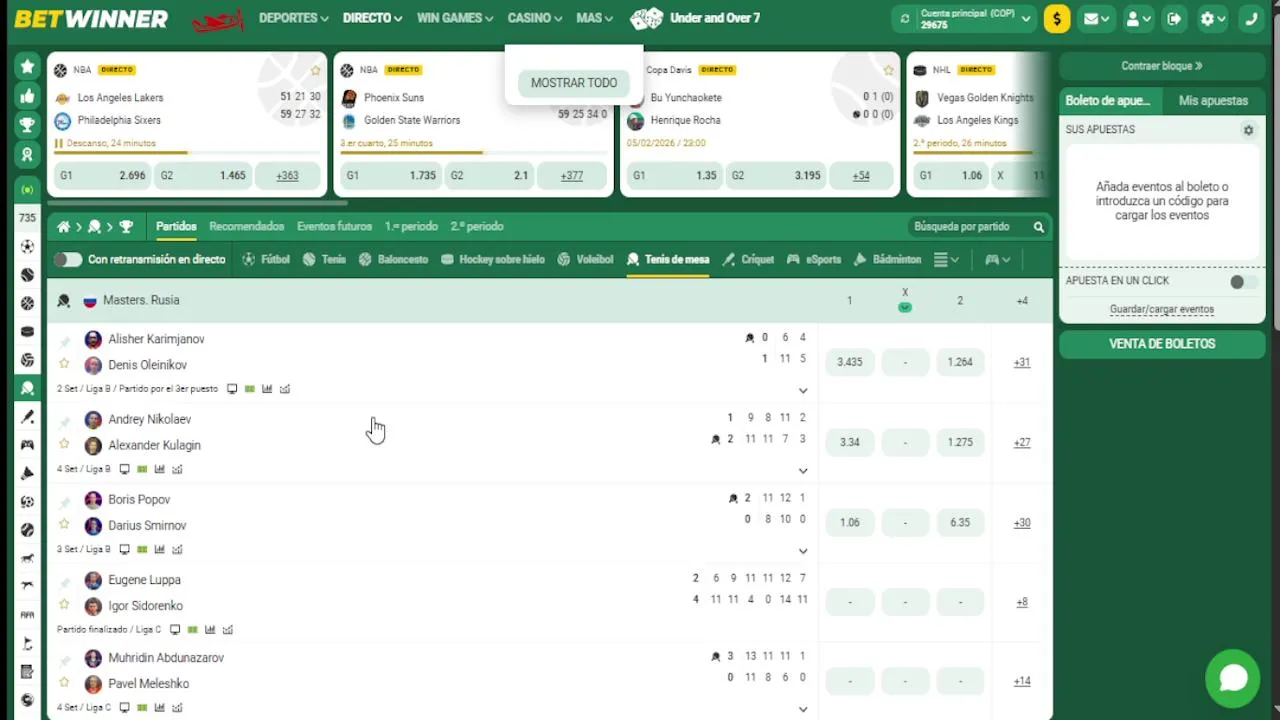
Task: Click the Venta de boletos button
Action: point(1162,344)
